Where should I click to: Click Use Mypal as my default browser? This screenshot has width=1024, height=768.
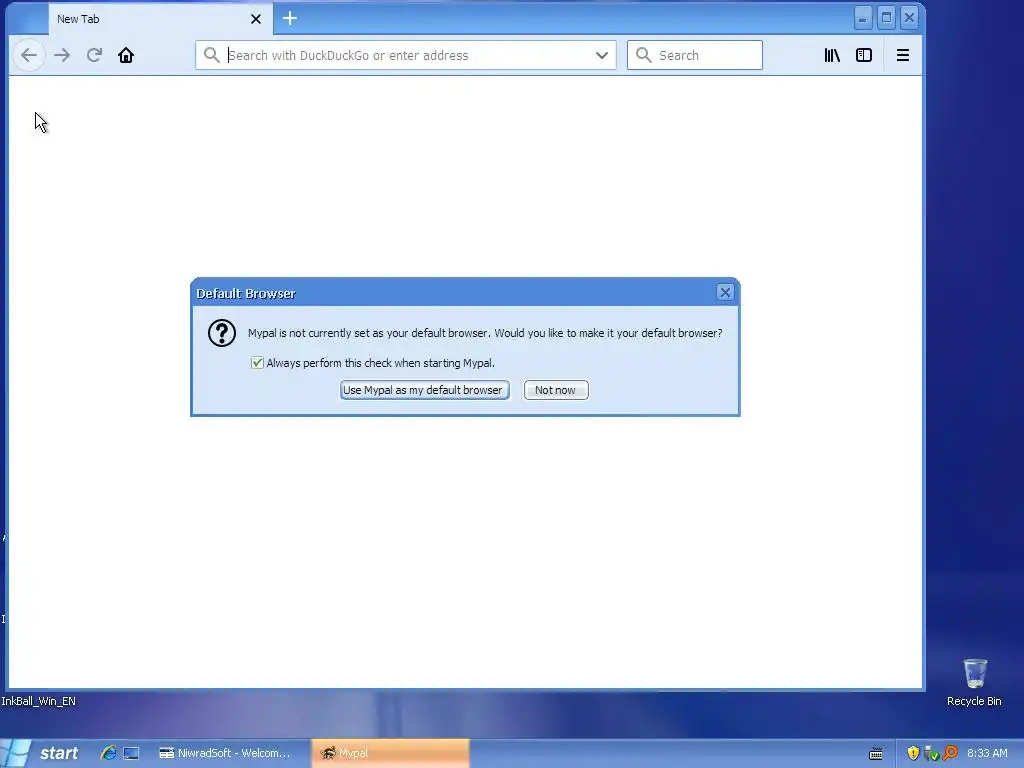point(424,390)
